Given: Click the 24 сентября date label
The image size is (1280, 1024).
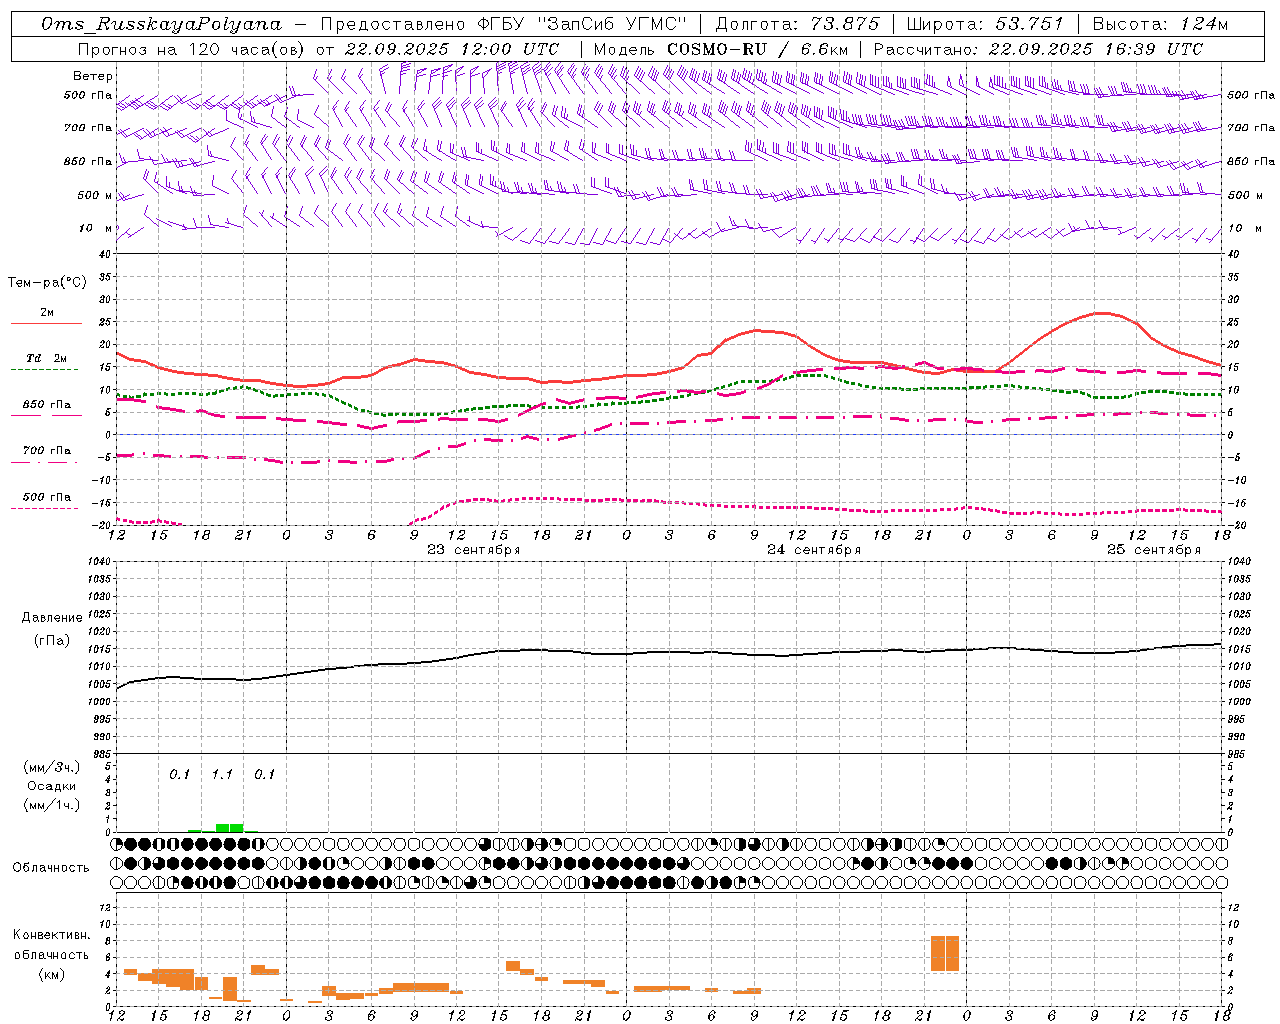Looking at the screenshot, I should tap(814, 550).
